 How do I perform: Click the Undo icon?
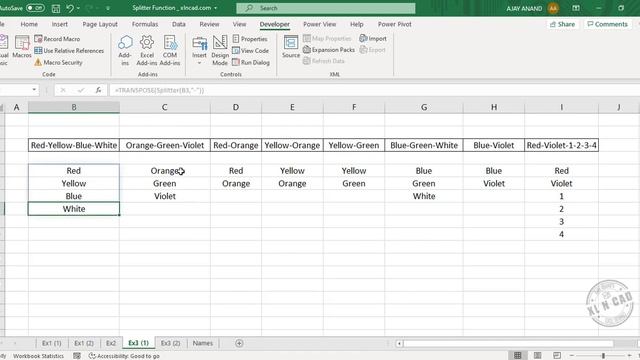[70, 8]
